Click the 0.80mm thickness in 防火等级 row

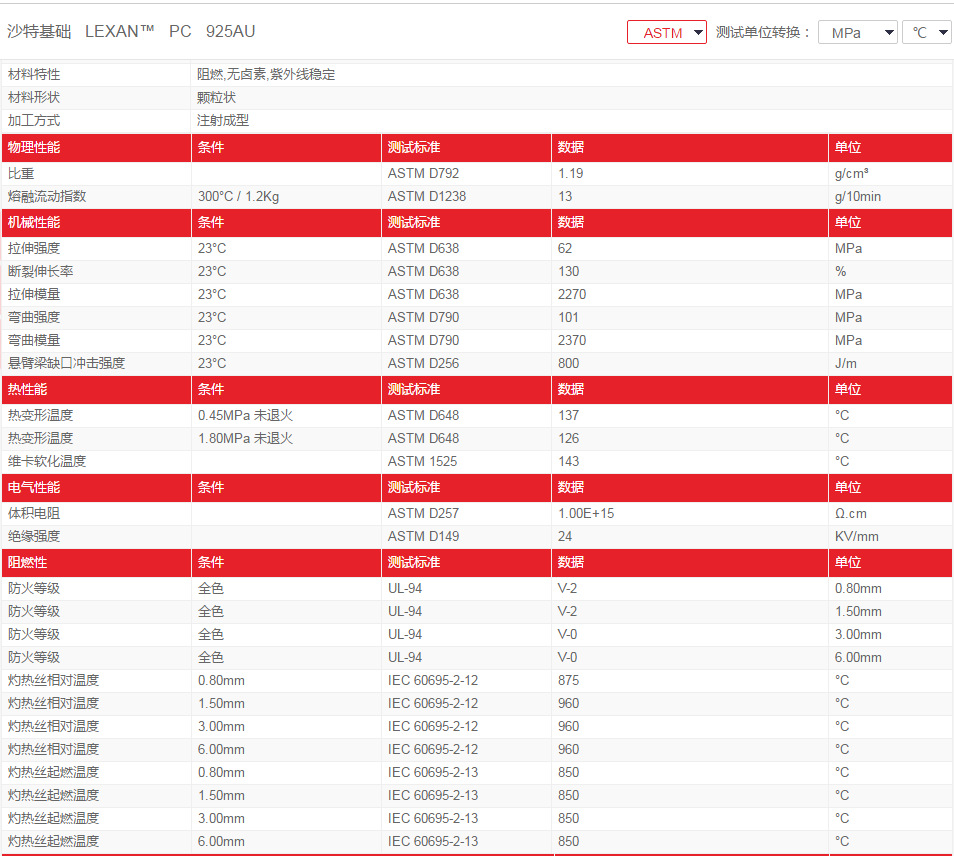point(858,588)
